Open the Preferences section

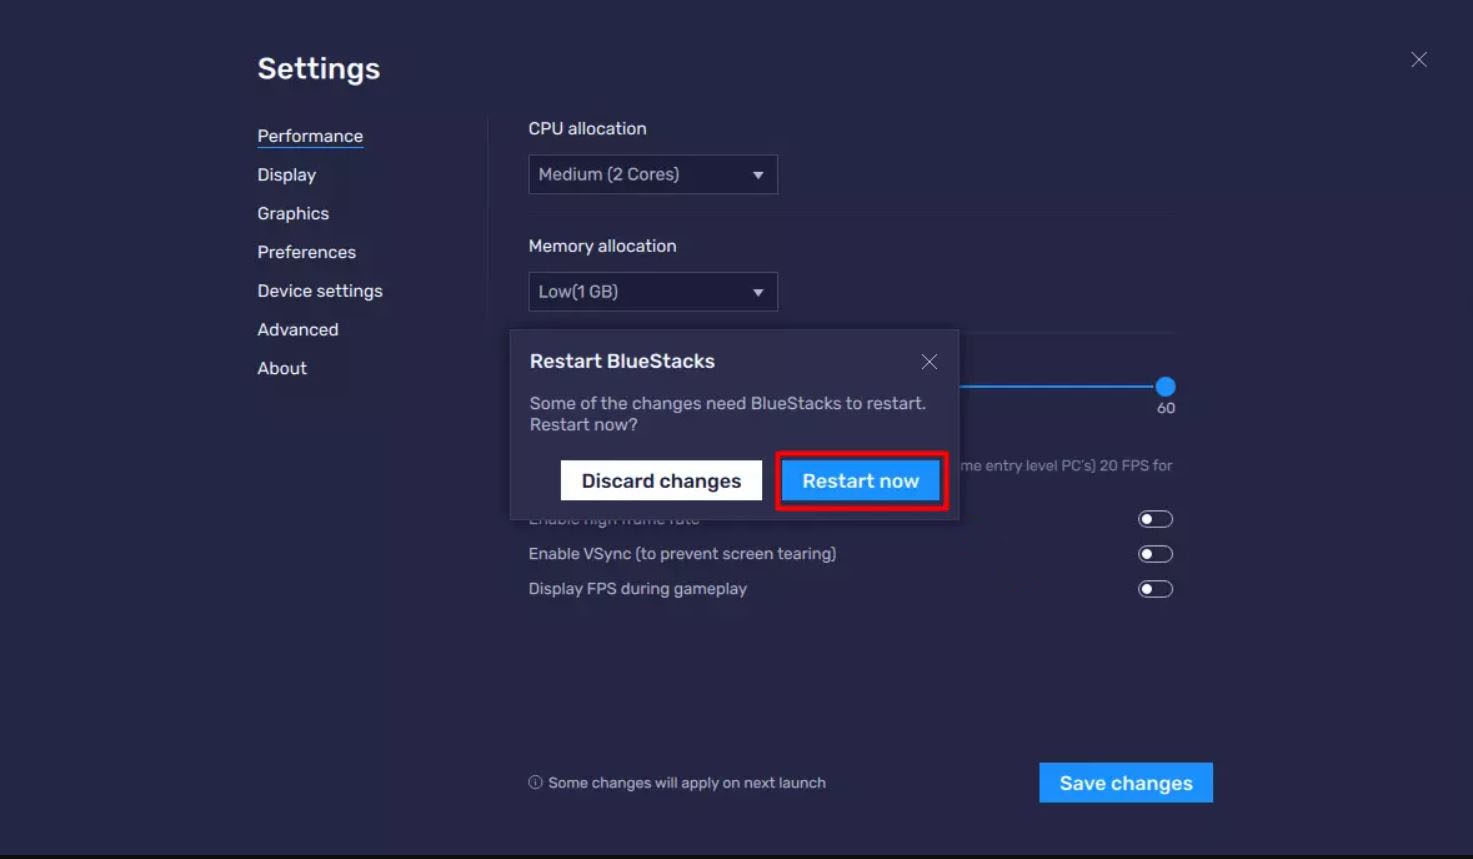tap(306, 251)
